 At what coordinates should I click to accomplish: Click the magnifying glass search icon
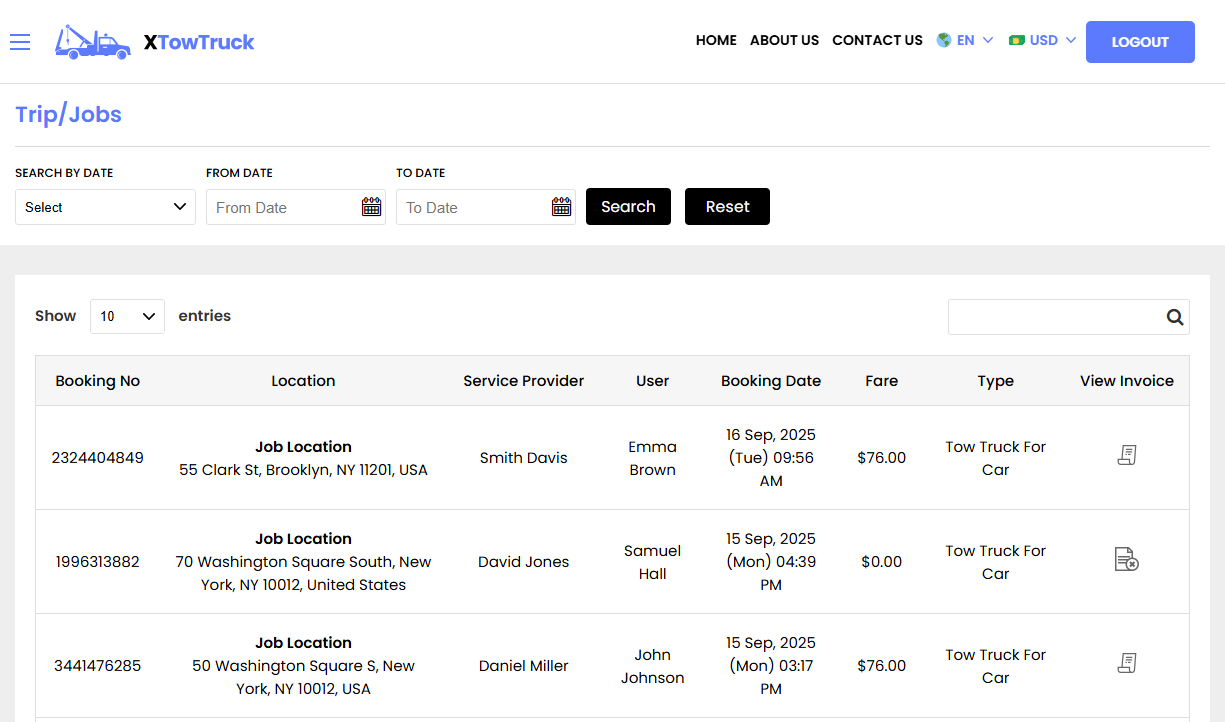pos(1174,316)
